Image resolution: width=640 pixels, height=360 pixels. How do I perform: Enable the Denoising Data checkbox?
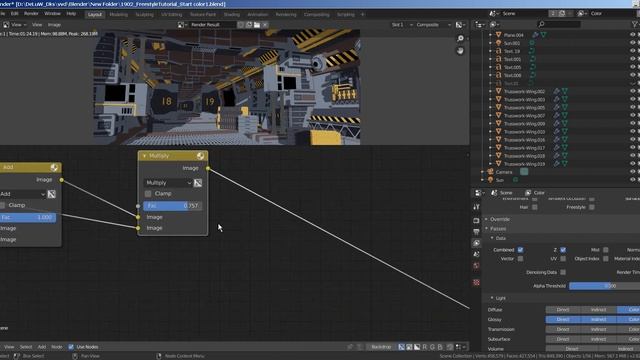[563, 272]
